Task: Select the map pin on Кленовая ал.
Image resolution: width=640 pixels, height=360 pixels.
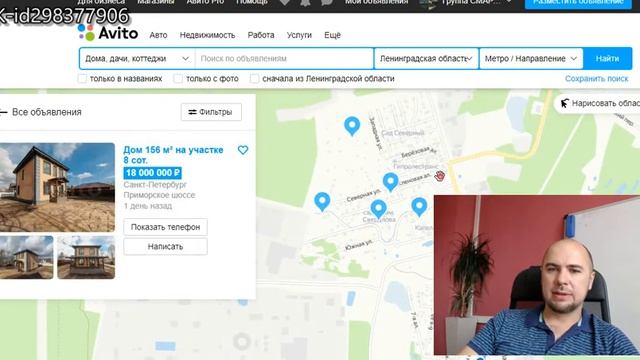Action: [391, 182]
